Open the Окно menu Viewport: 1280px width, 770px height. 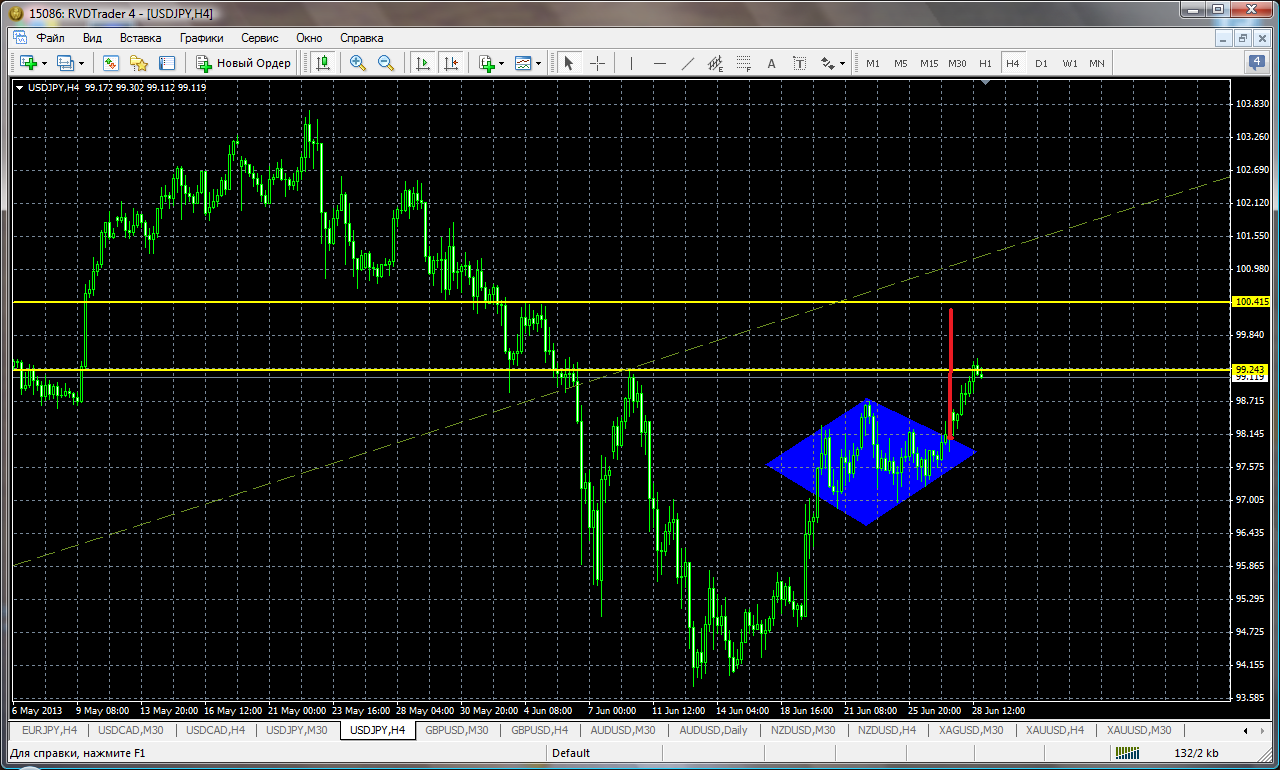[x=309, y=38]
